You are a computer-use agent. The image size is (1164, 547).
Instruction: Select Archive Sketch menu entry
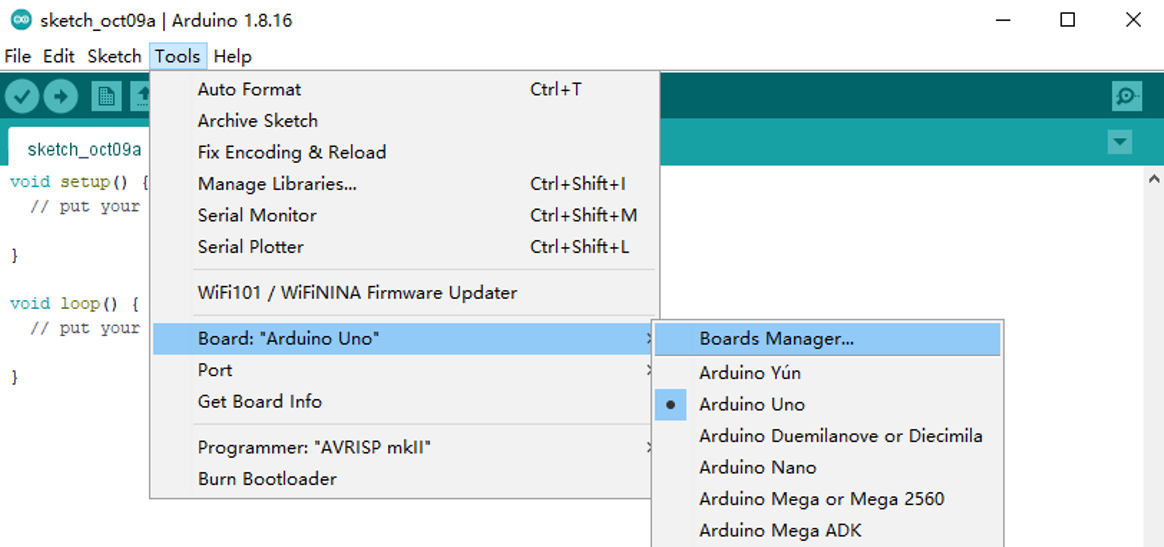click(x=405, y=121)
